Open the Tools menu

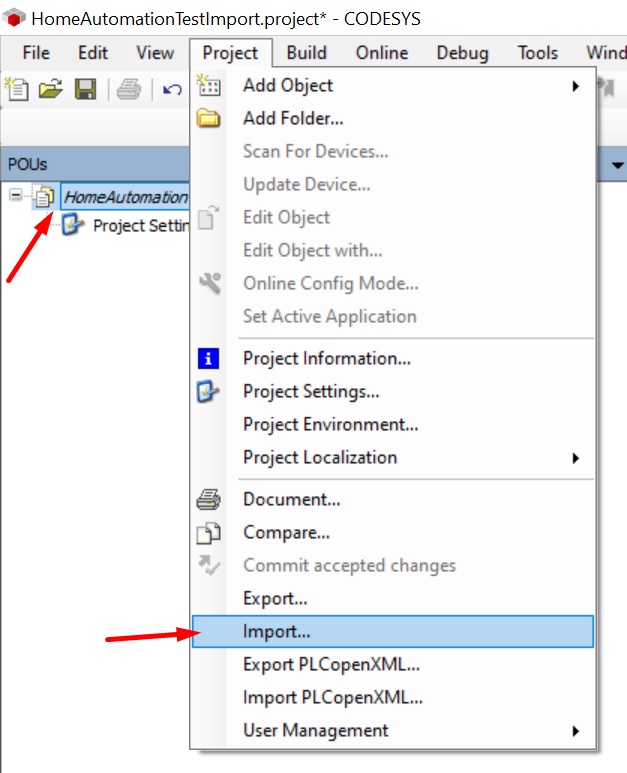coord(537,53)
